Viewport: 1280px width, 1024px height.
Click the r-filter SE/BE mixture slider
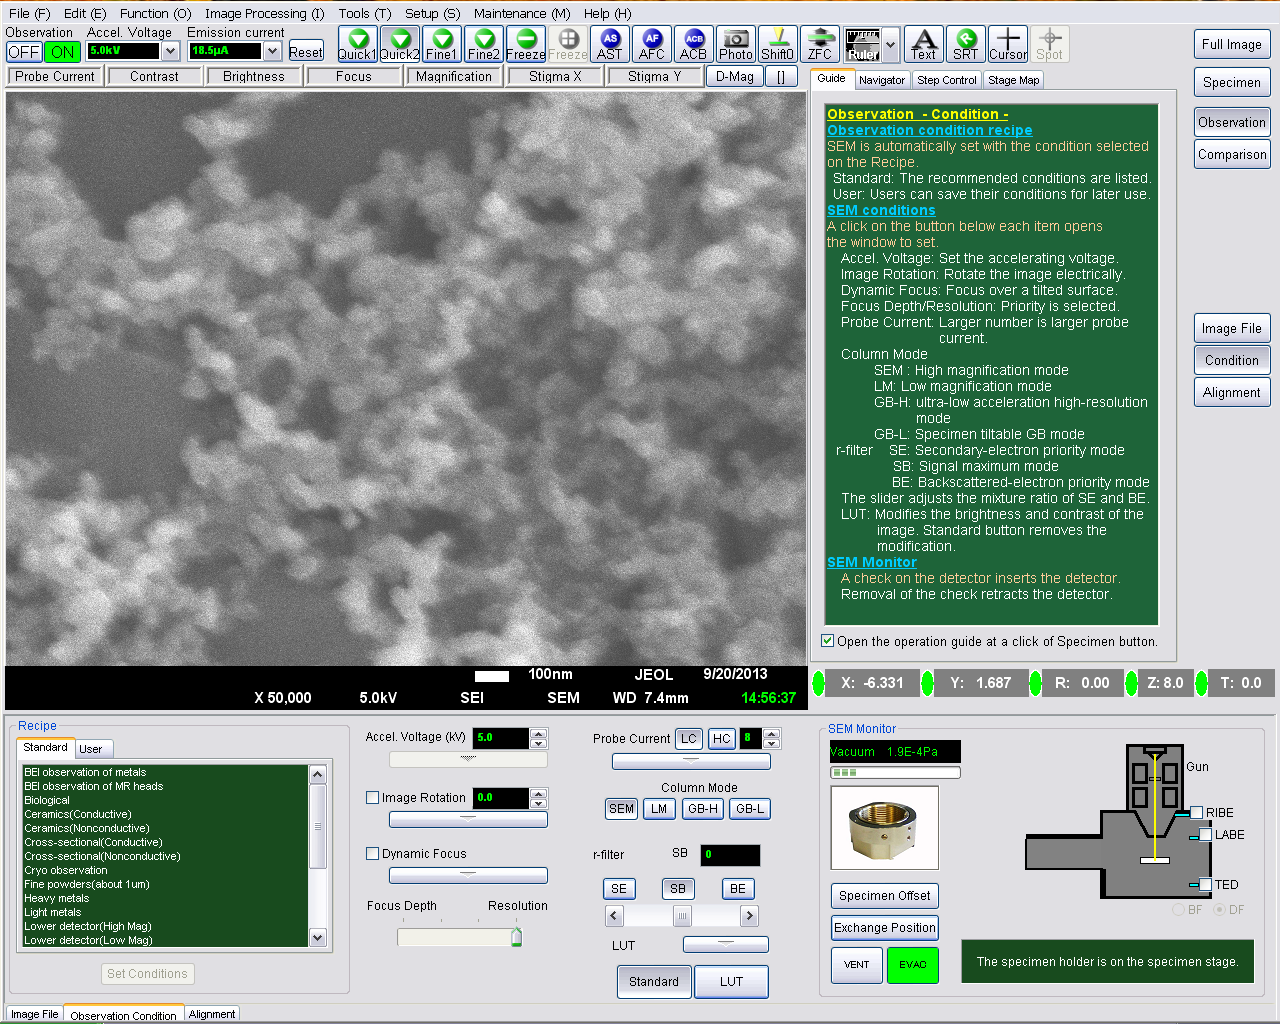click(x=681, y=915)
